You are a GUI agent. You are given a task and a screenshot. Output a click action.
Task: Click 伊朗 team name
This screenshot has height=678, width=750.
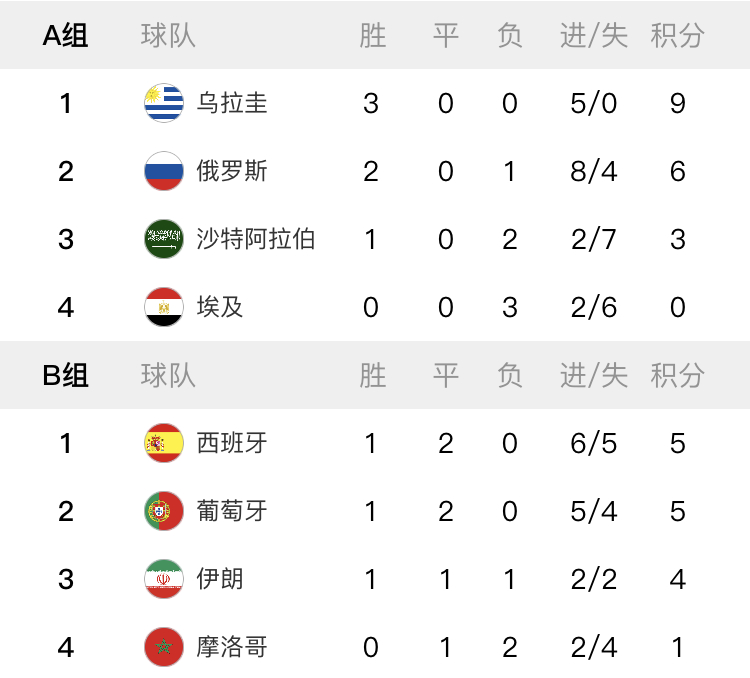[220, 579]
